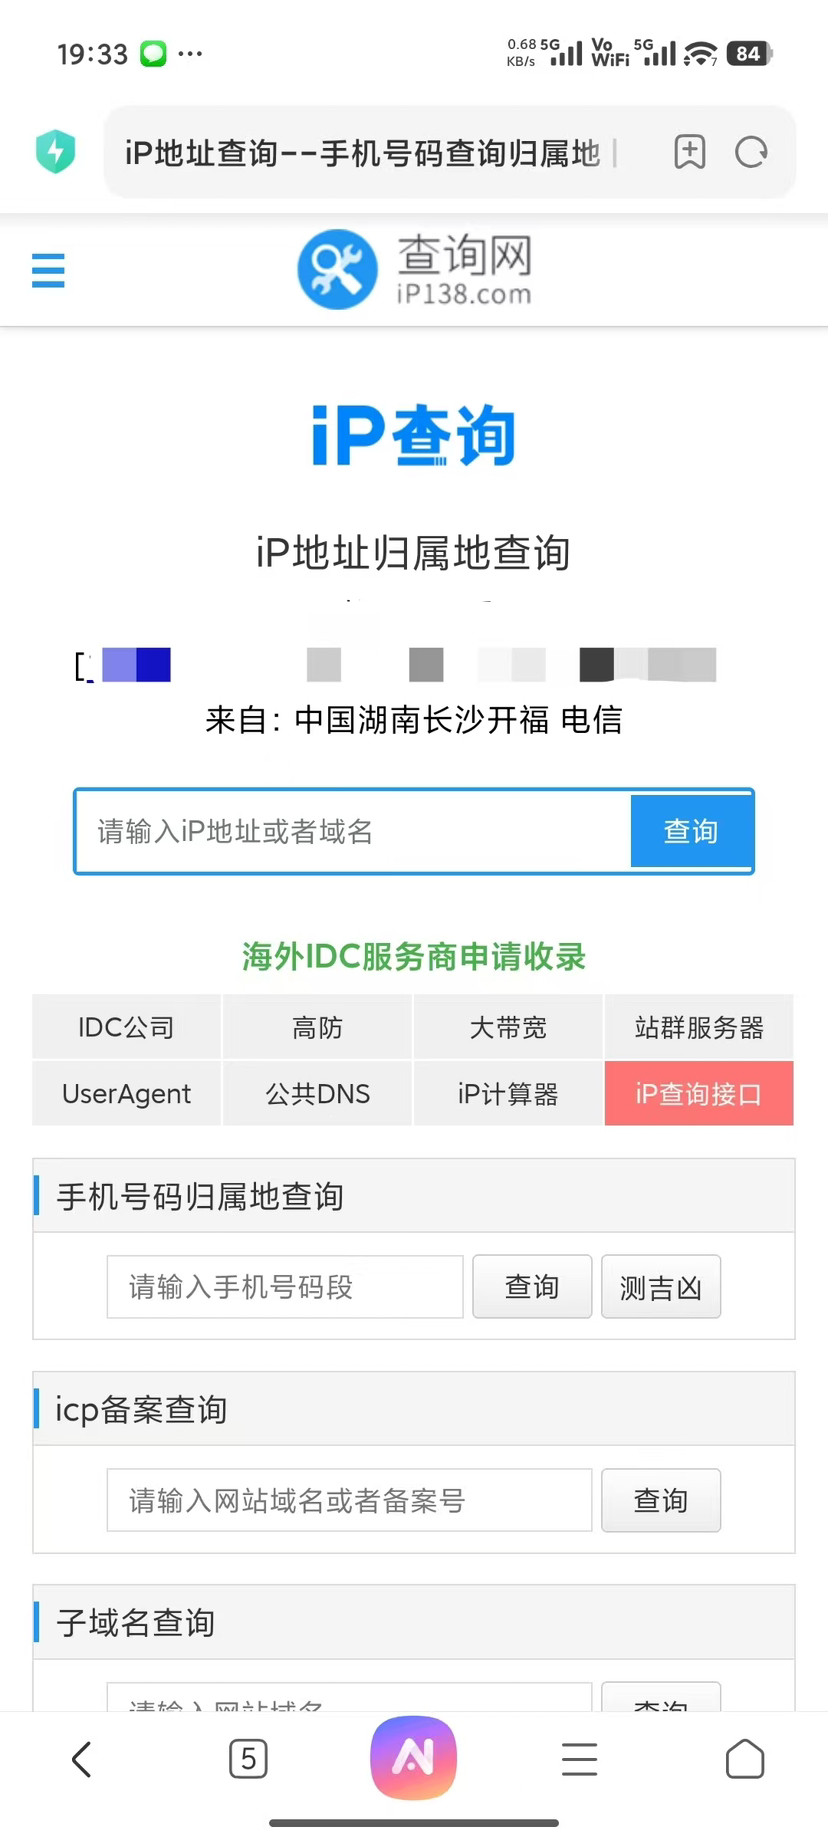This screenshot has width=828, height=1840.
Task: Open the tabs switcher showing 5
Action: point(248,1759)
